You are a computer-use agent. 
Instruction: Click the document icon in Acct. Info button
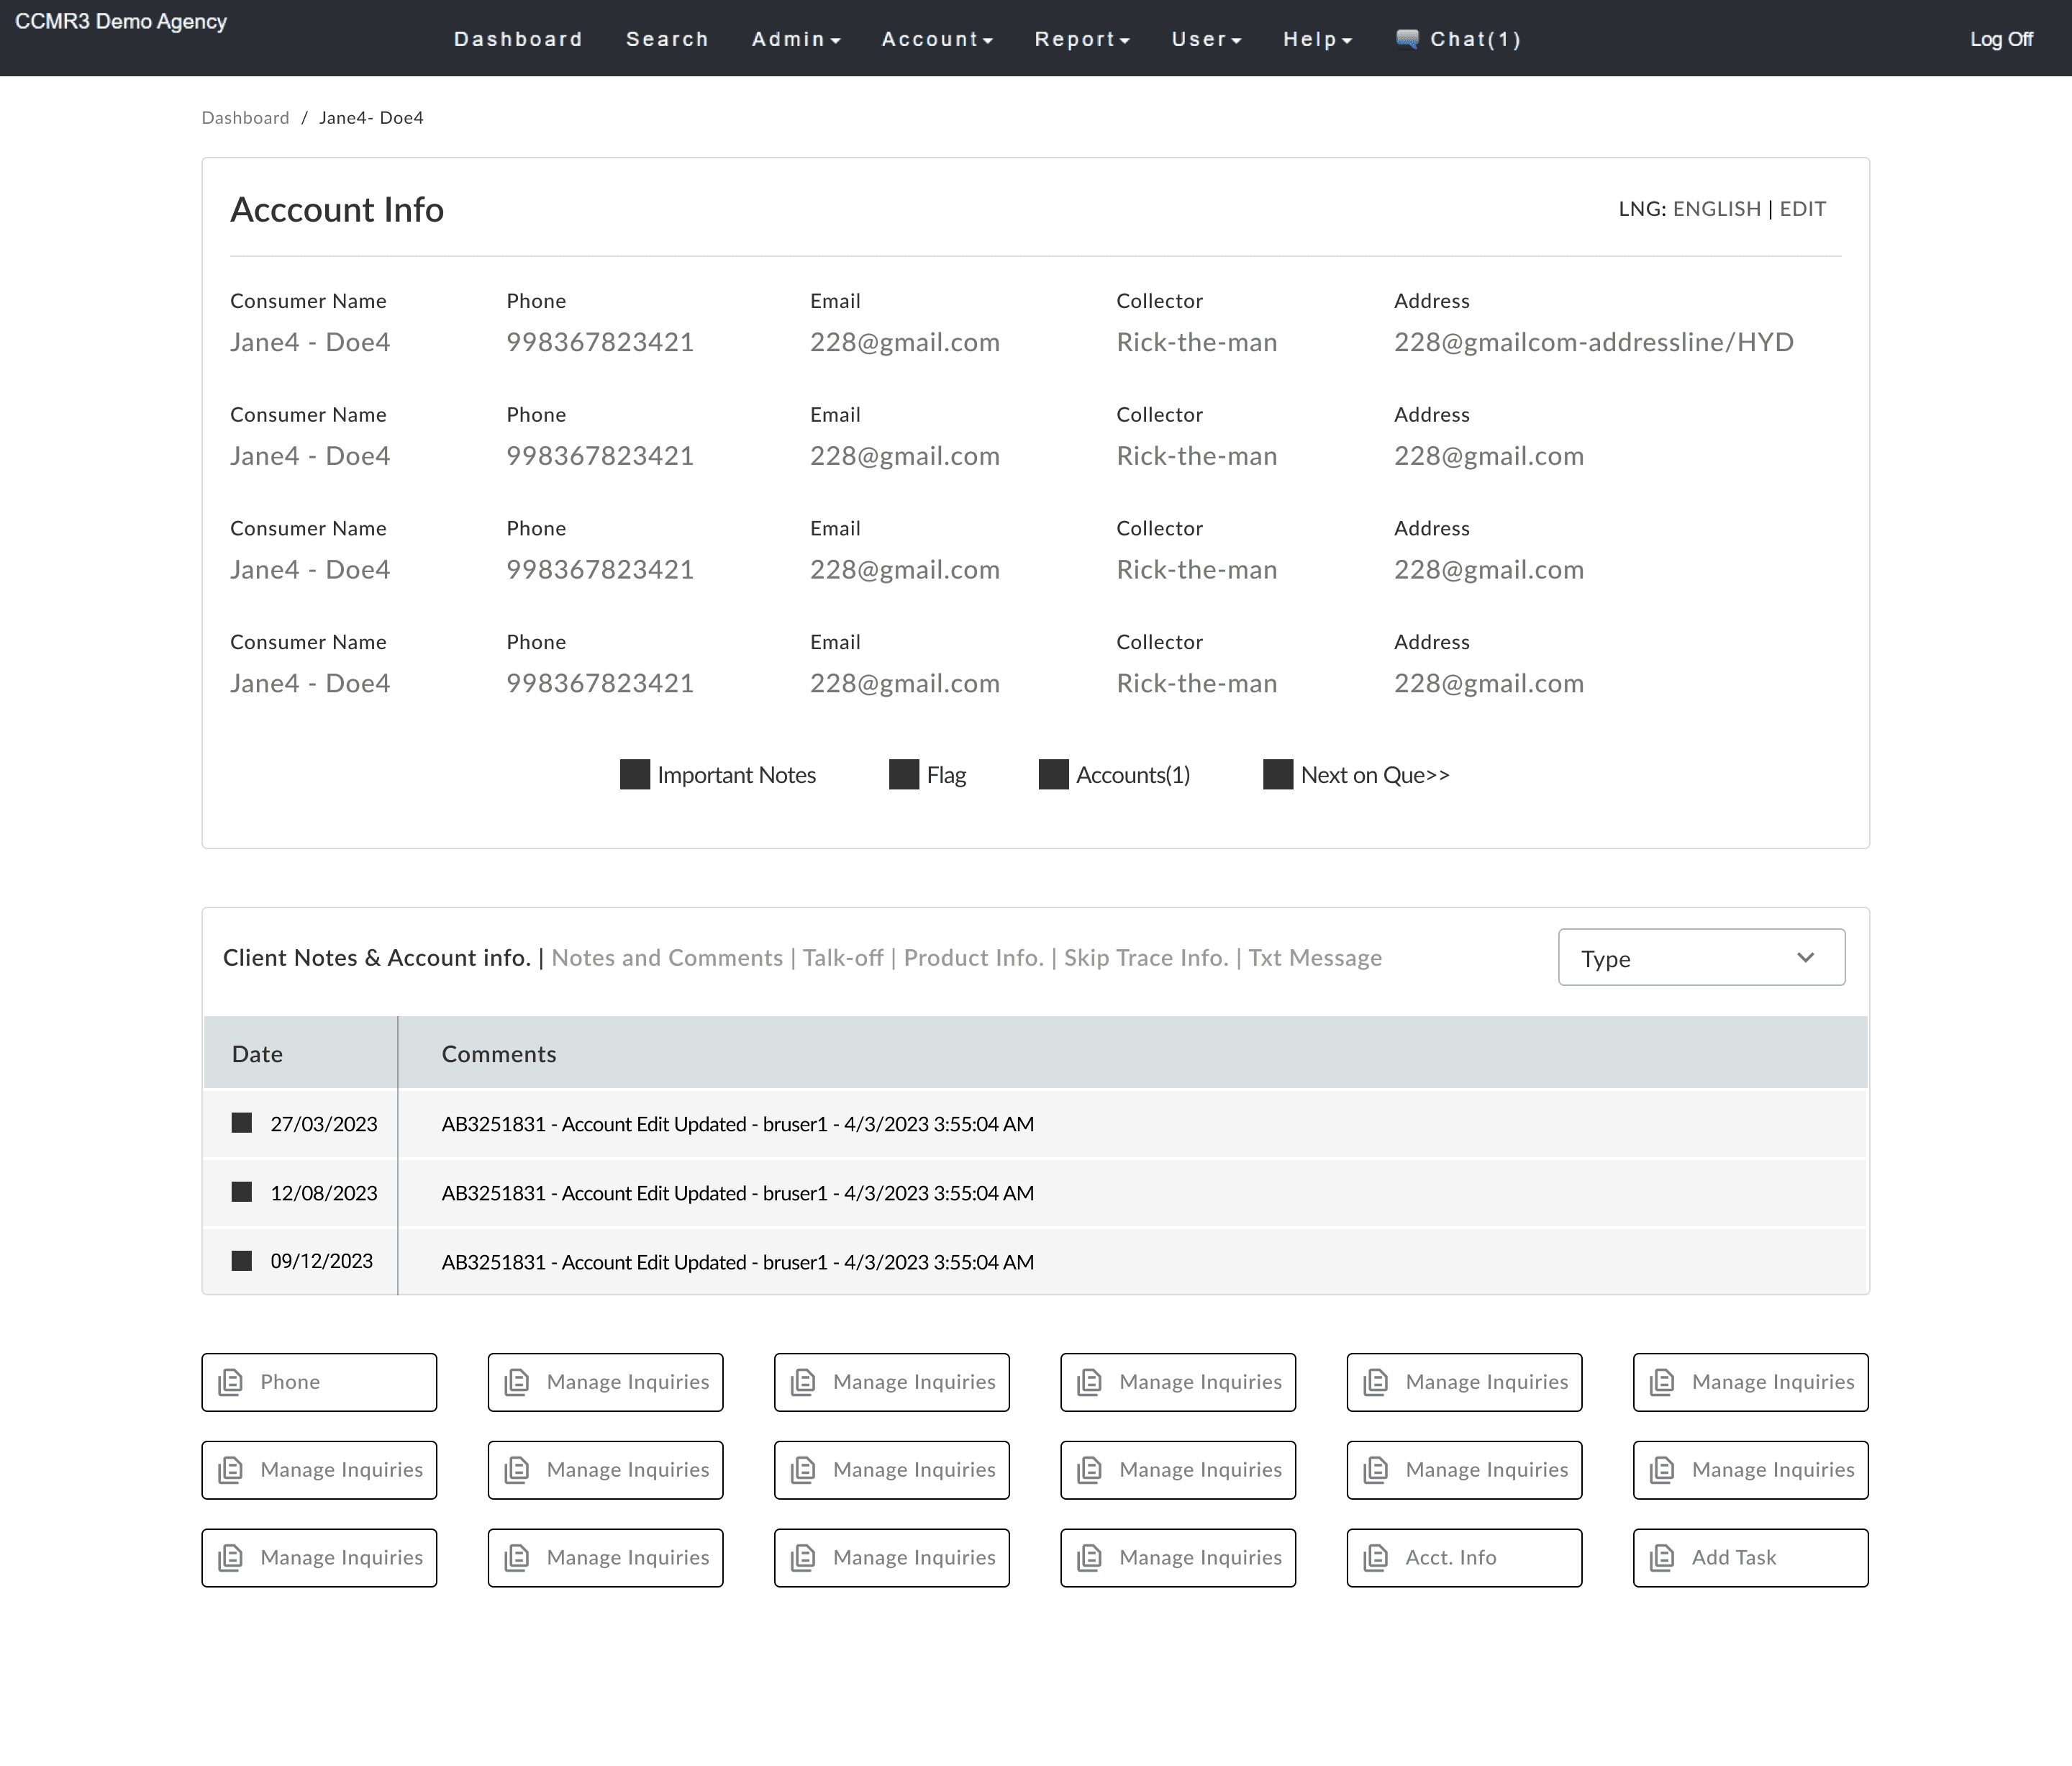(x=1376, y=1558)
